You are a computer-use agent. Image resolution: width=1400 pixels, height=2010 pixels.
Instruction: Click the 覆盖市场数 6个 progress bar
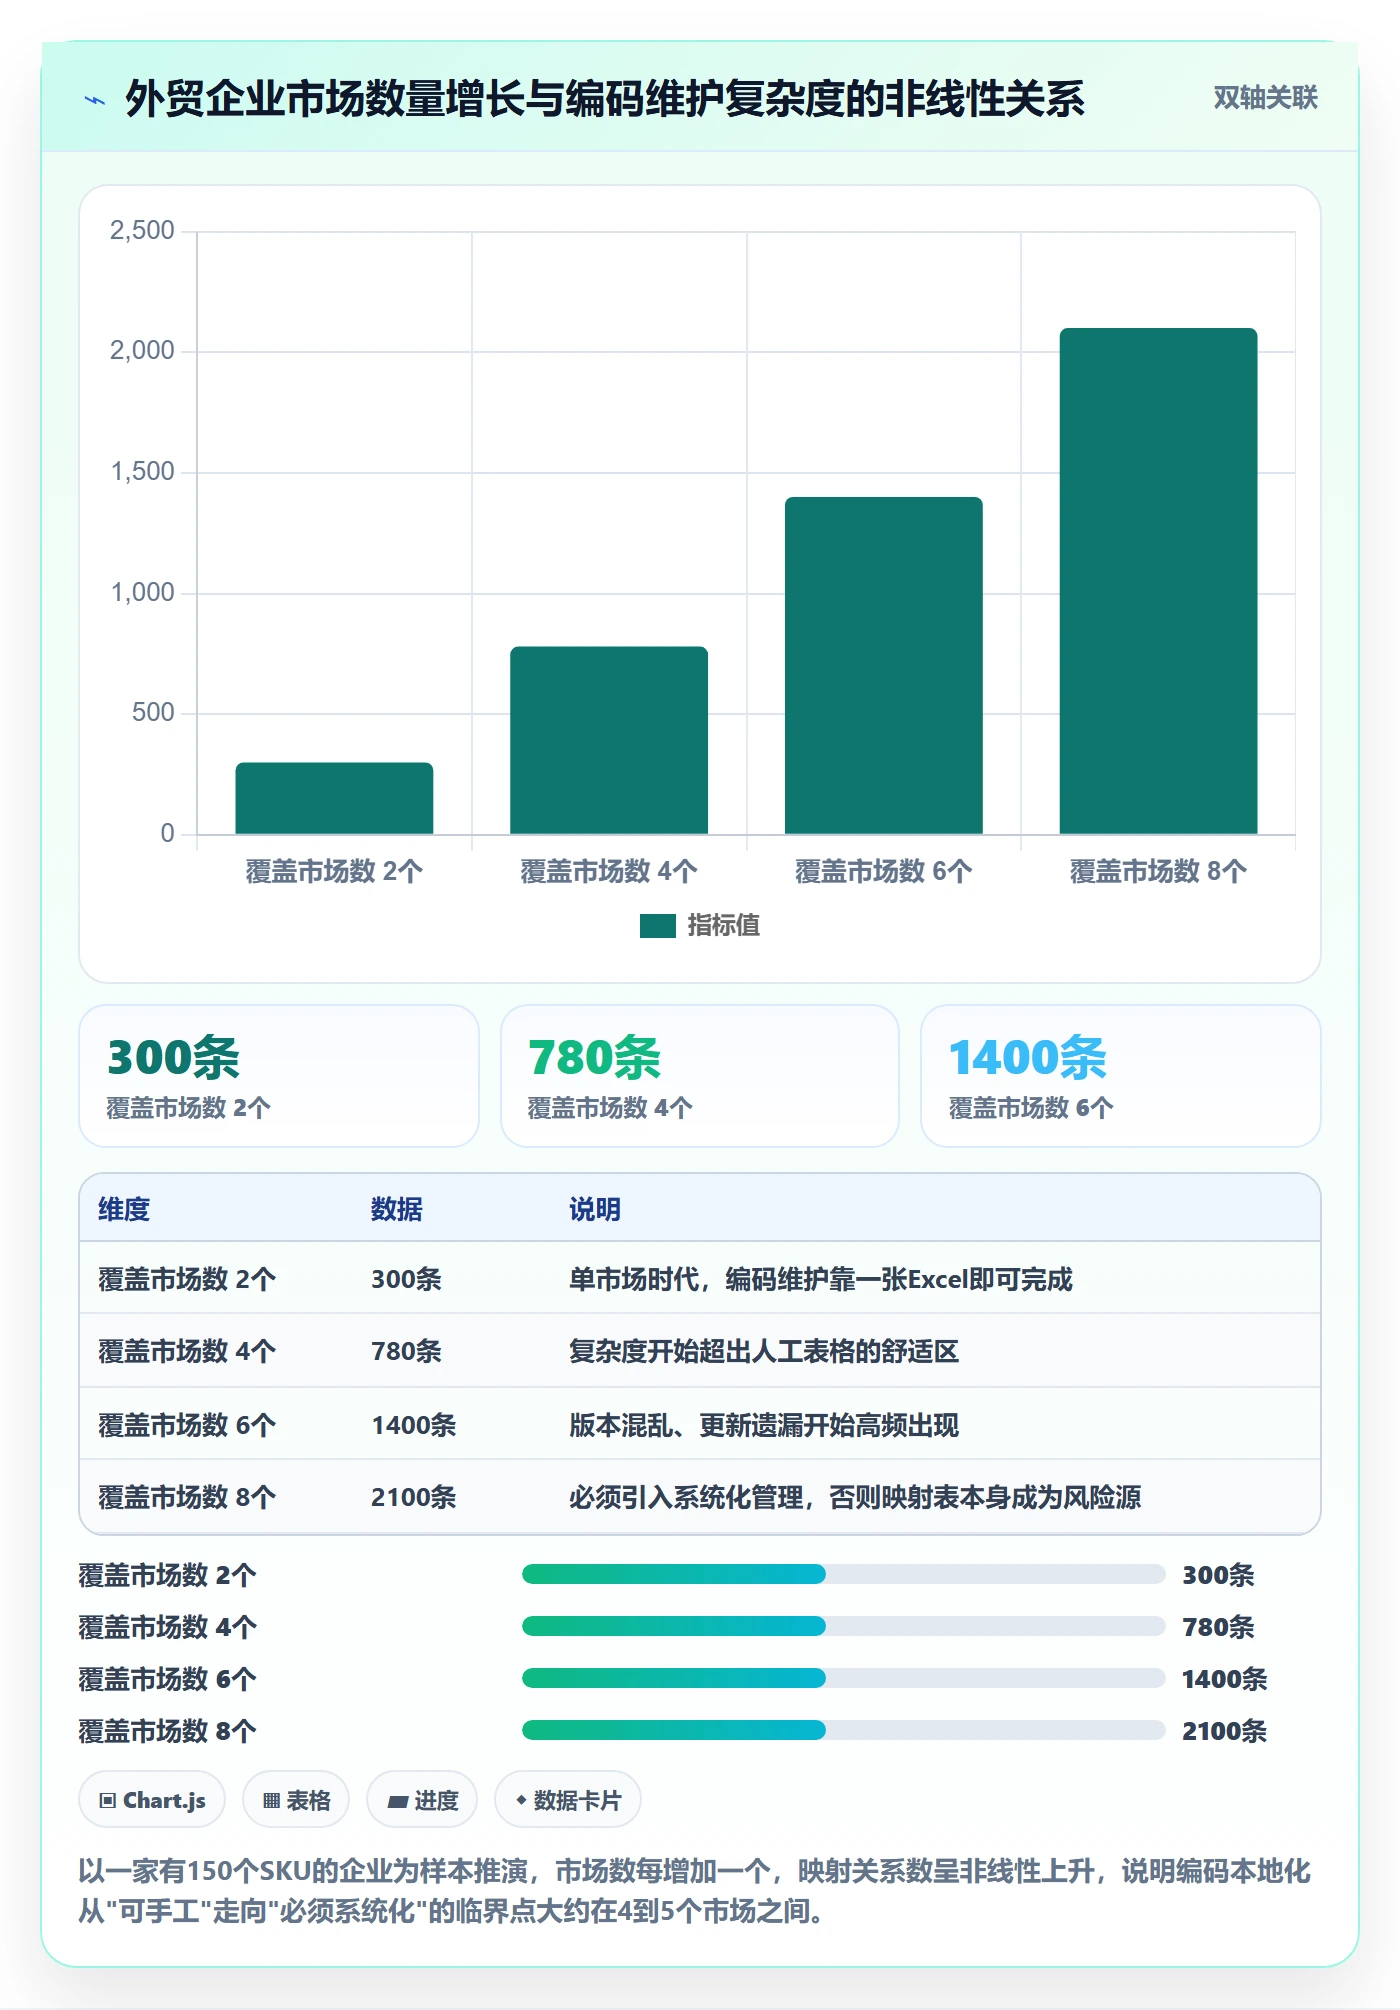[843, 1678]
